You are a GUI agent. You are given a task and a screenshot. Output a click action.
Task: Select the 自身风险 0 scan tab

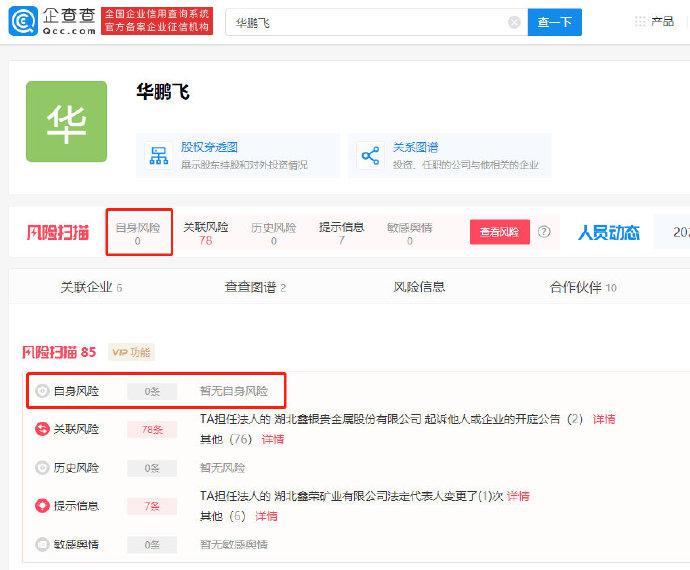point(138,233)
